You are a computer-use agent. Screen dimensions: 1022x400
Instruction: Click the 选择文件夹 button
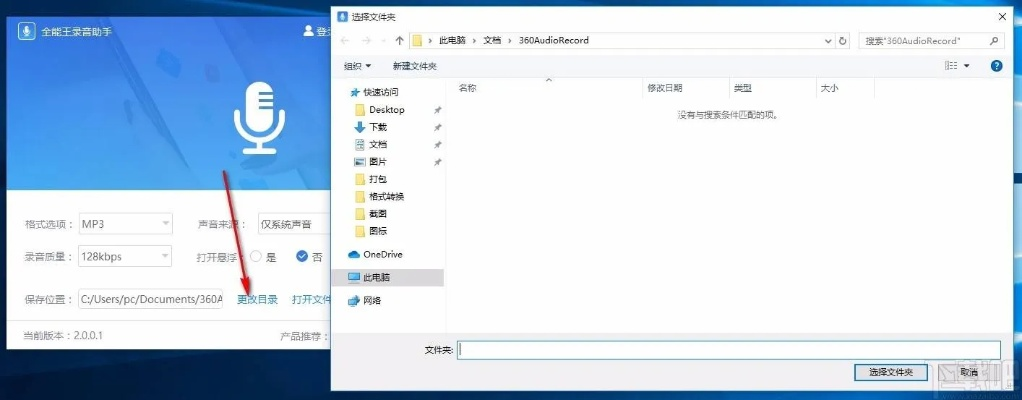coord(891,372)
